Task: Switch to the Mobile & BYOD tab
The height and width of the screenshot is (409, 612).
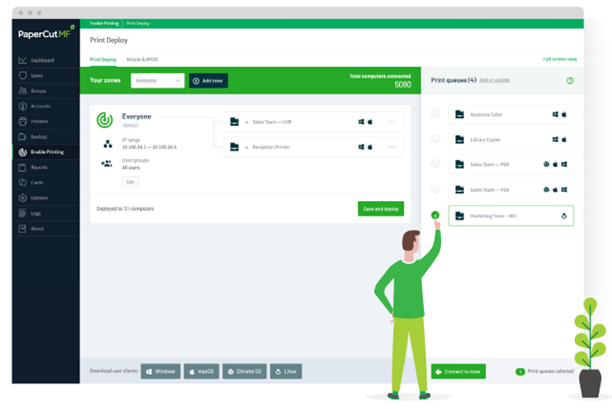Action: 142,59
